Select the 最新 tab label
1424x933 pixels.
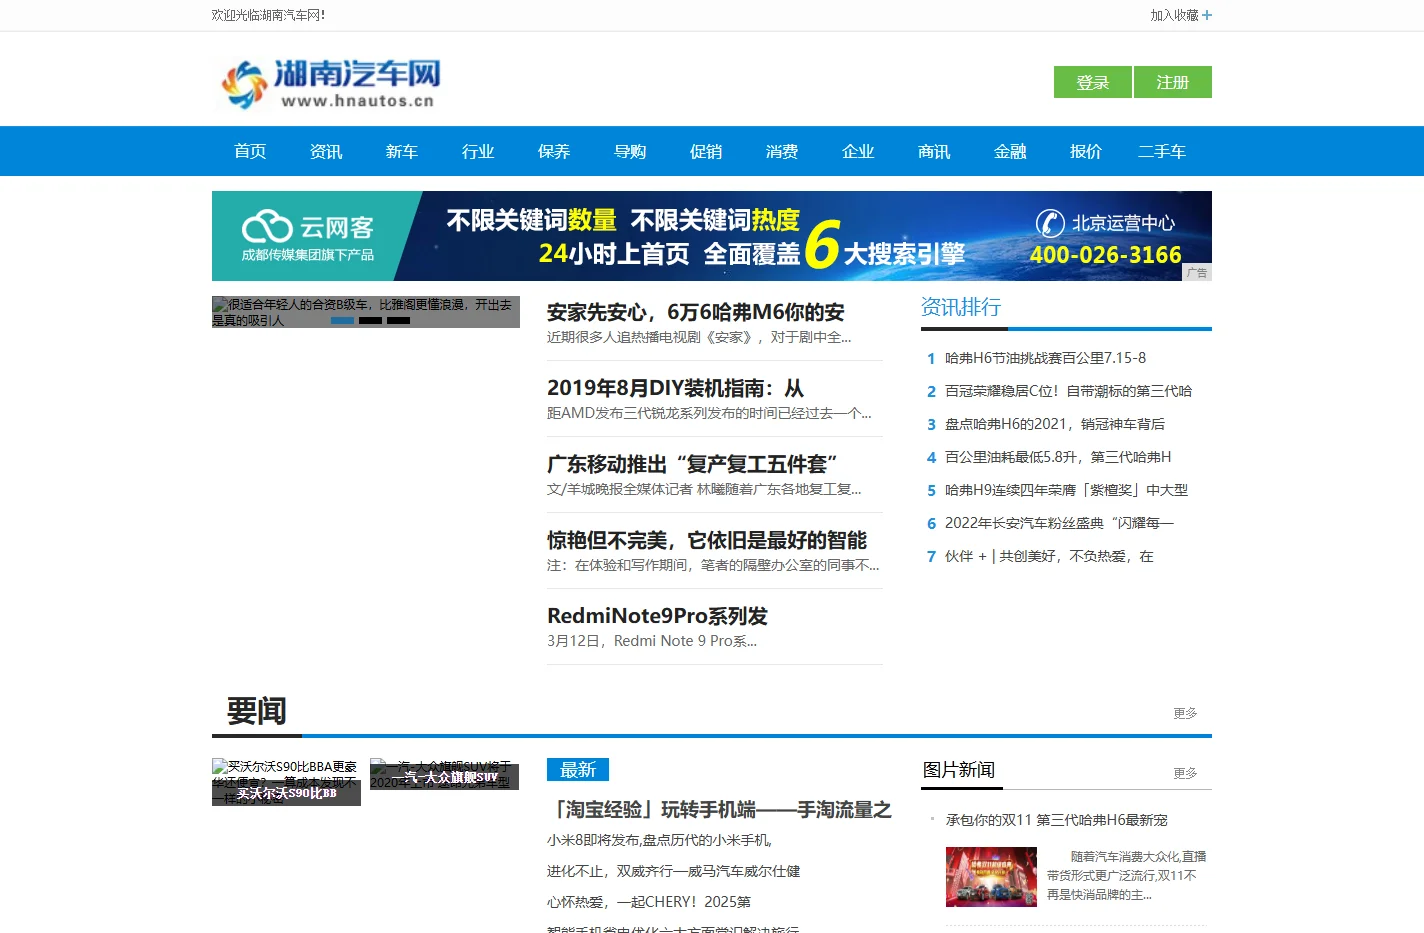(x=578, y=769)
